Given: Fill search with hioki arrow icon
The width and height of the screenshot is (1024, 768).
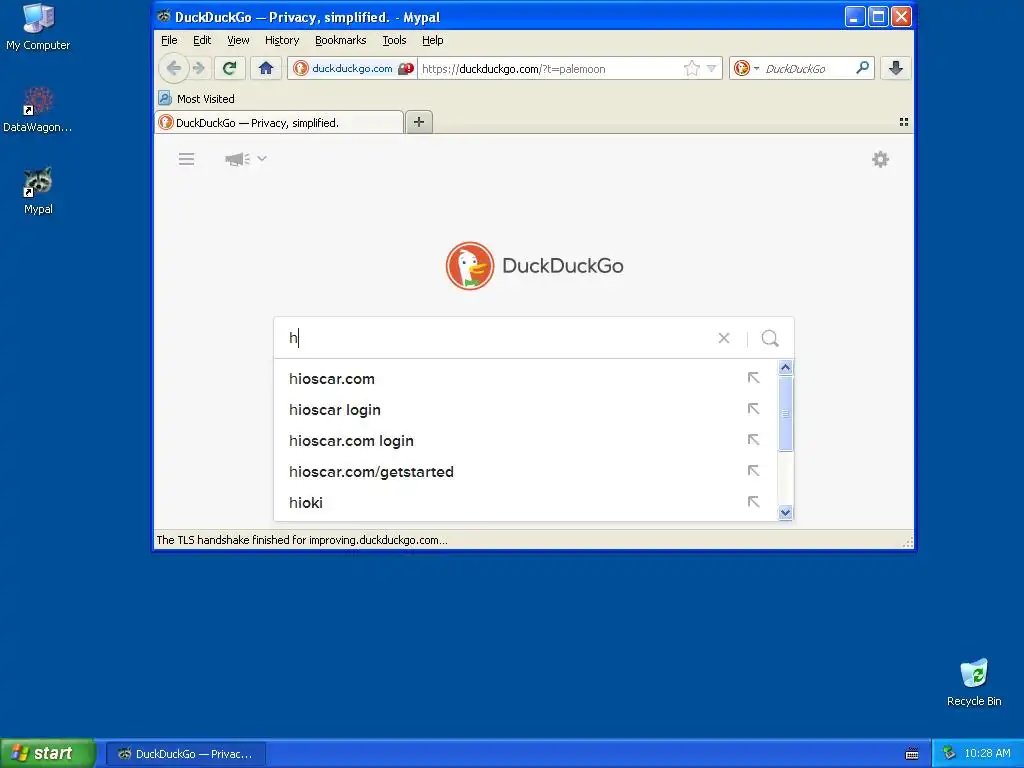Looking at the screenshot, I should click(753, 502).
